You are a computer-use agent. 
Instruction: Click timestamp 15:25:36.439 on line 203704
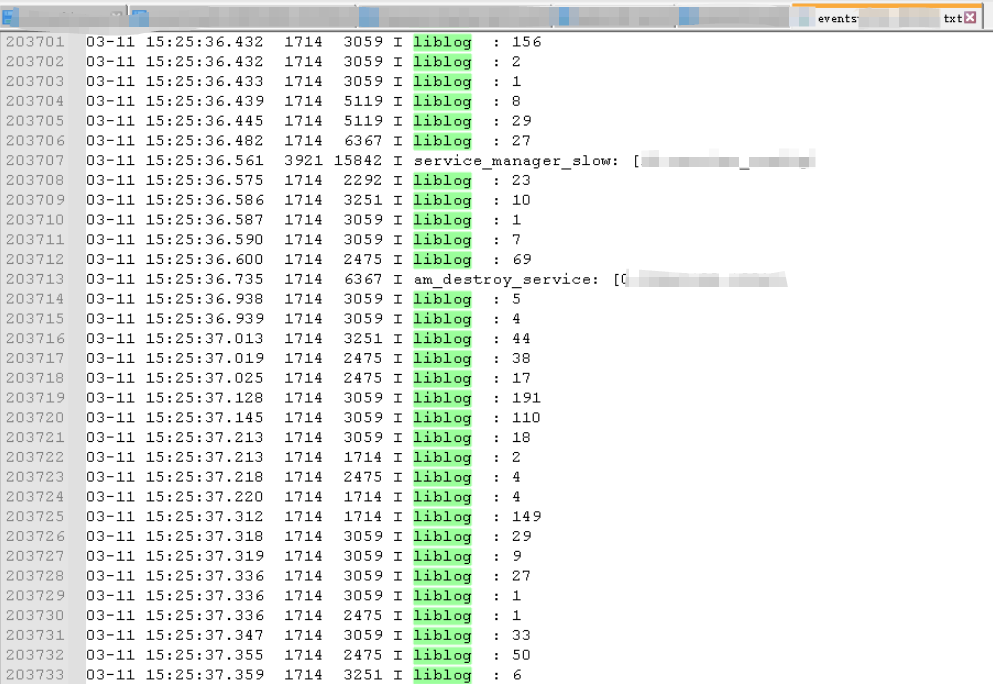pyautogui.click(x=205, y=101)
